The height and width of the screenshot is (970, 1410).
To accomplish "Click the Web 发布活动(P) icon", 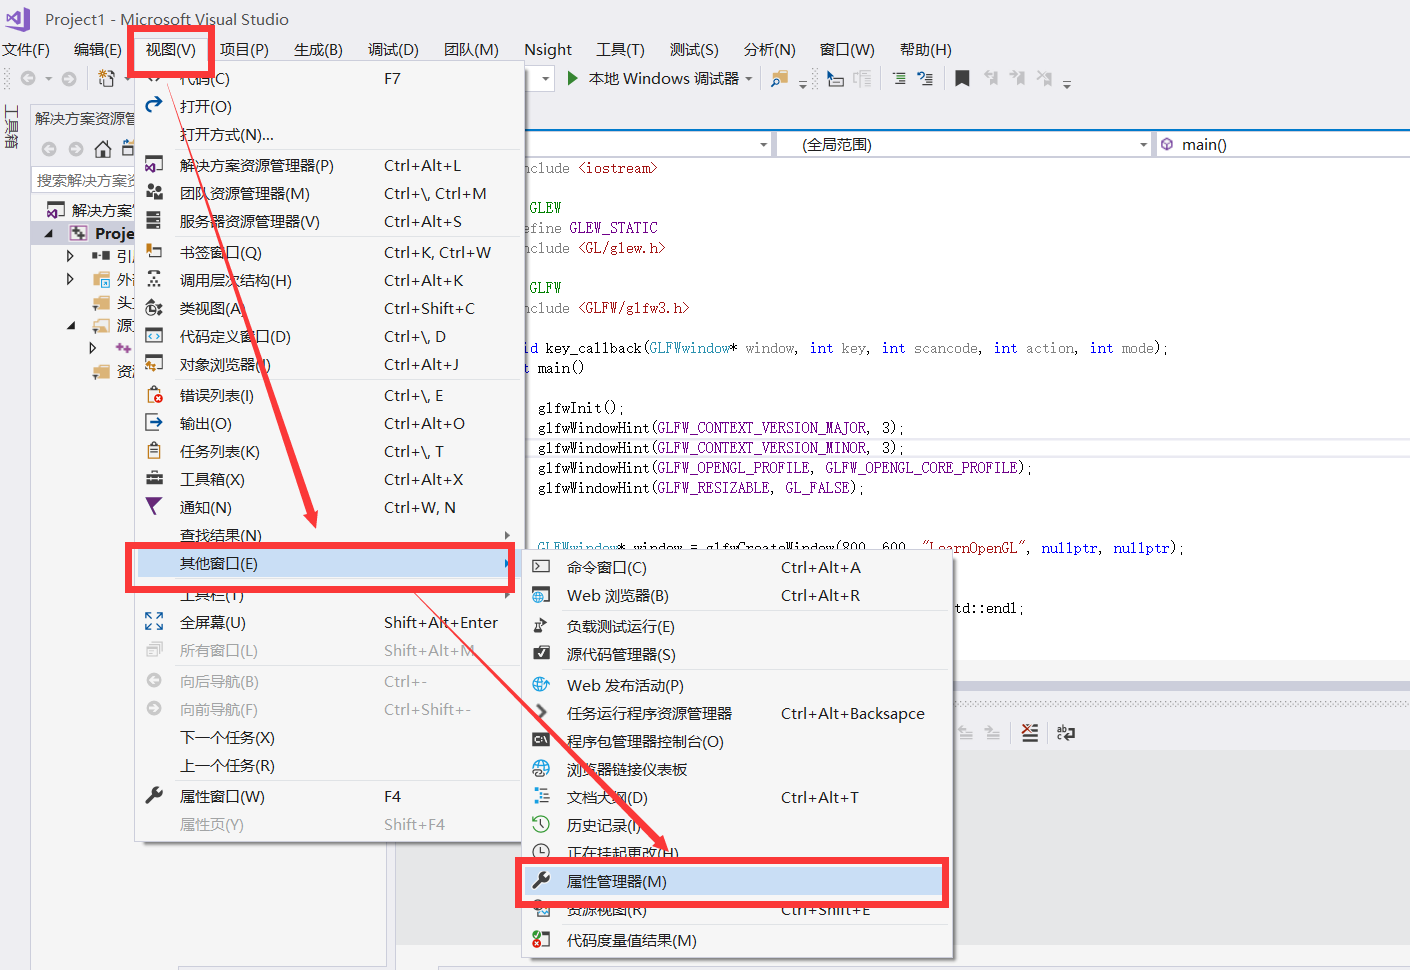I will [x=541, y=684].
